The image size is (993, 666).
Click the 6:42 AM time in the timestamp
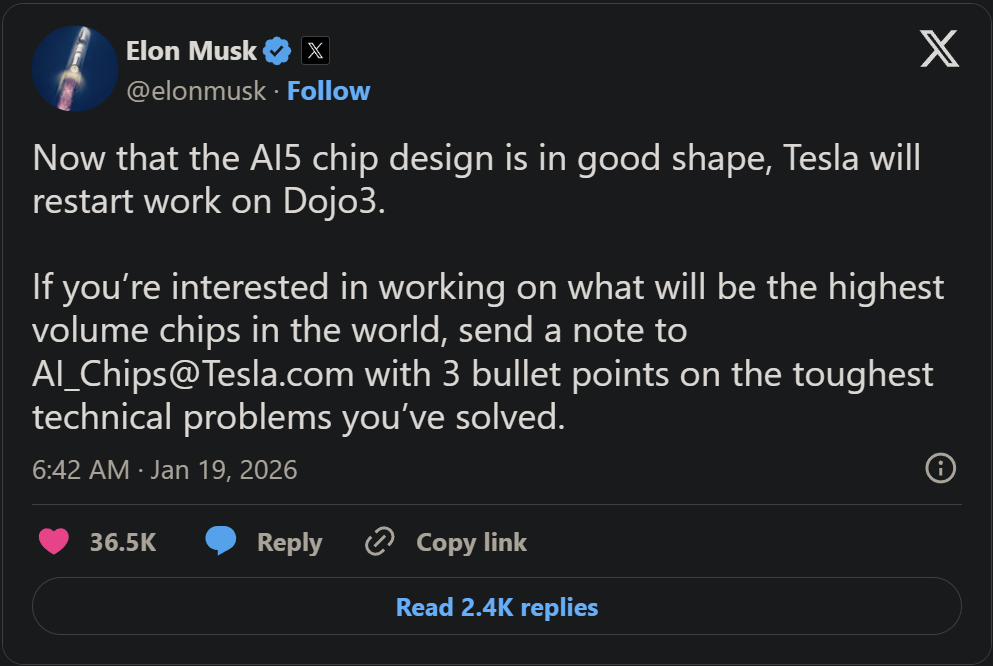pyautogui.click(x=80, y=470)
